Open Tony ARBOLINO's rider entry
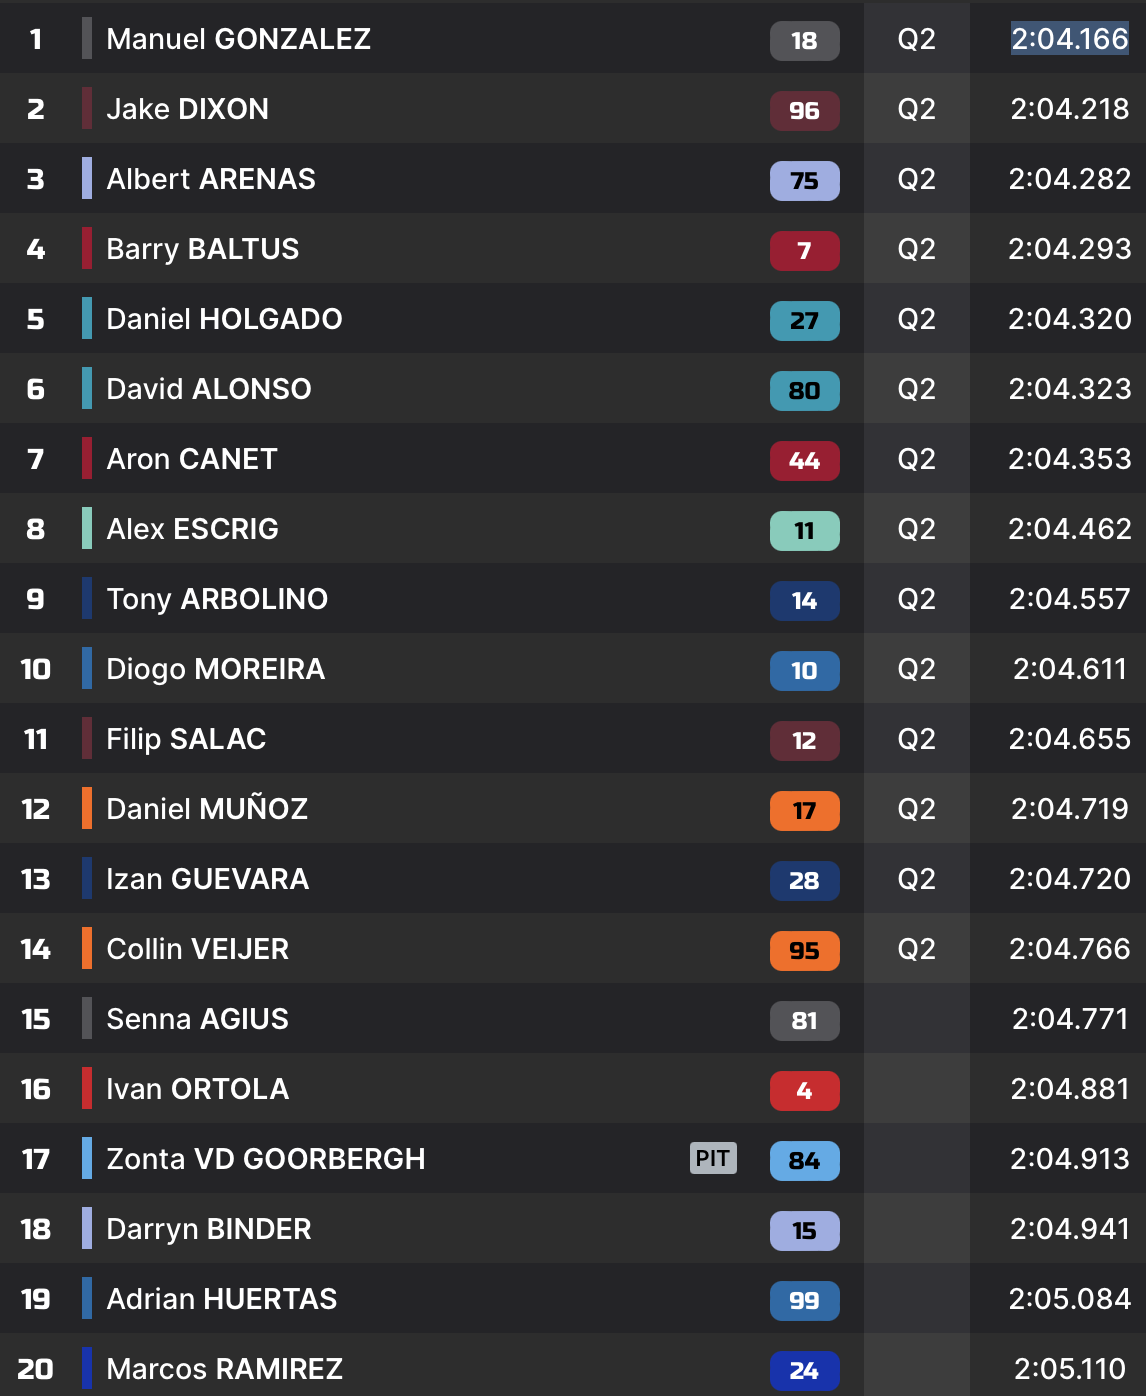 point(217,599)
